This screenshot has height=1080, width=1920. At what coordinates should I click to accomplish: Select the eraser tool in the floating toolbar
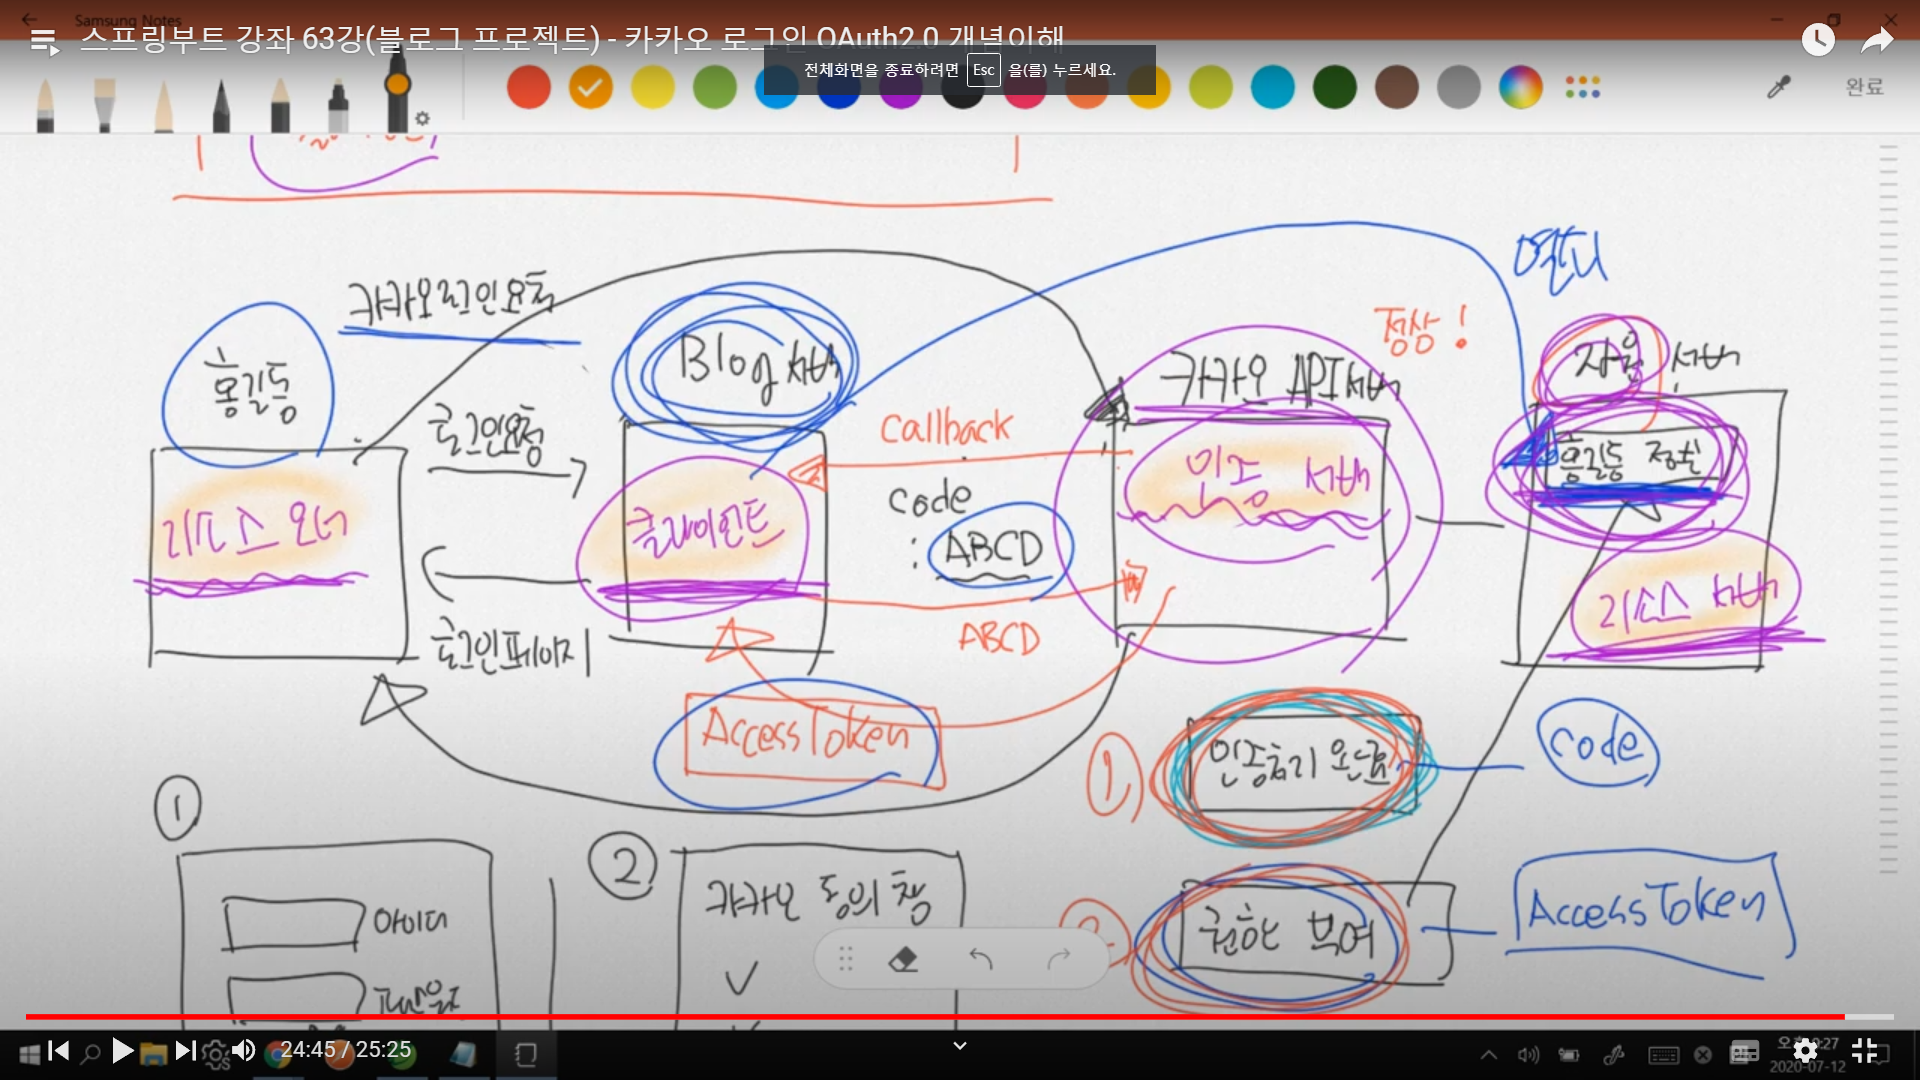(x=903, y=960)
